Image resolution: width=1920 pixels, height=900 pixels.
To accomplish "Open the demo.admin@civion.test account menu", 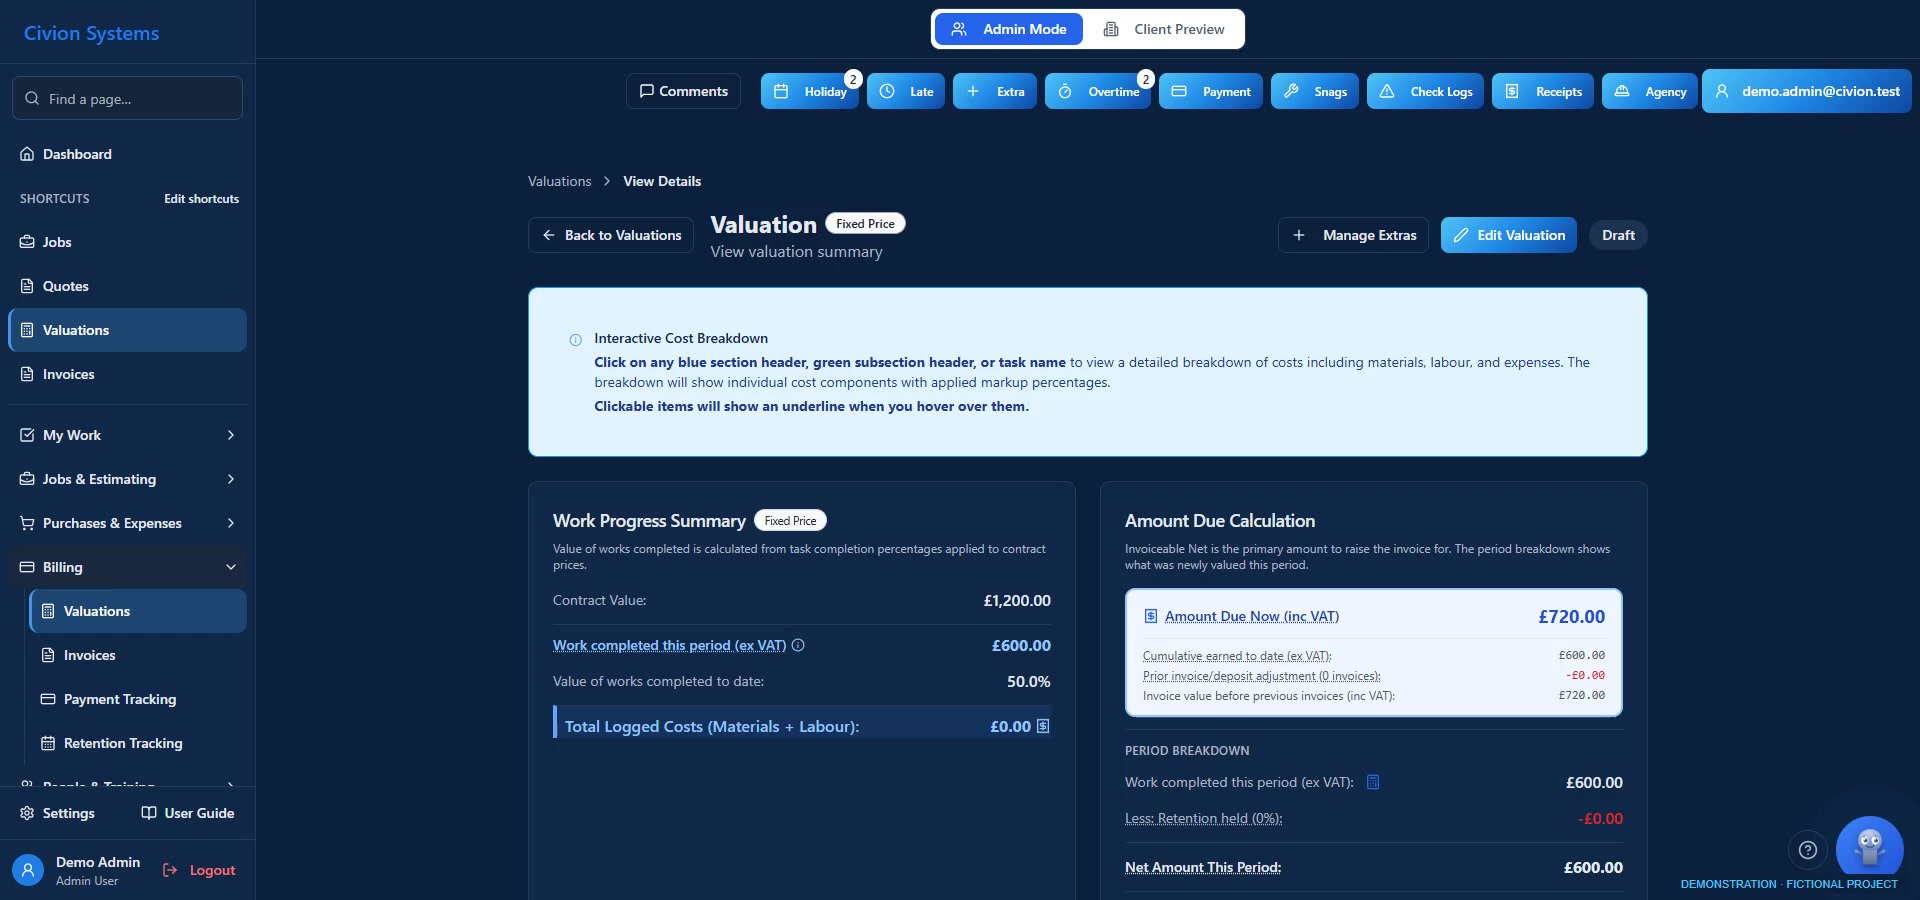I will [1807, 91].
